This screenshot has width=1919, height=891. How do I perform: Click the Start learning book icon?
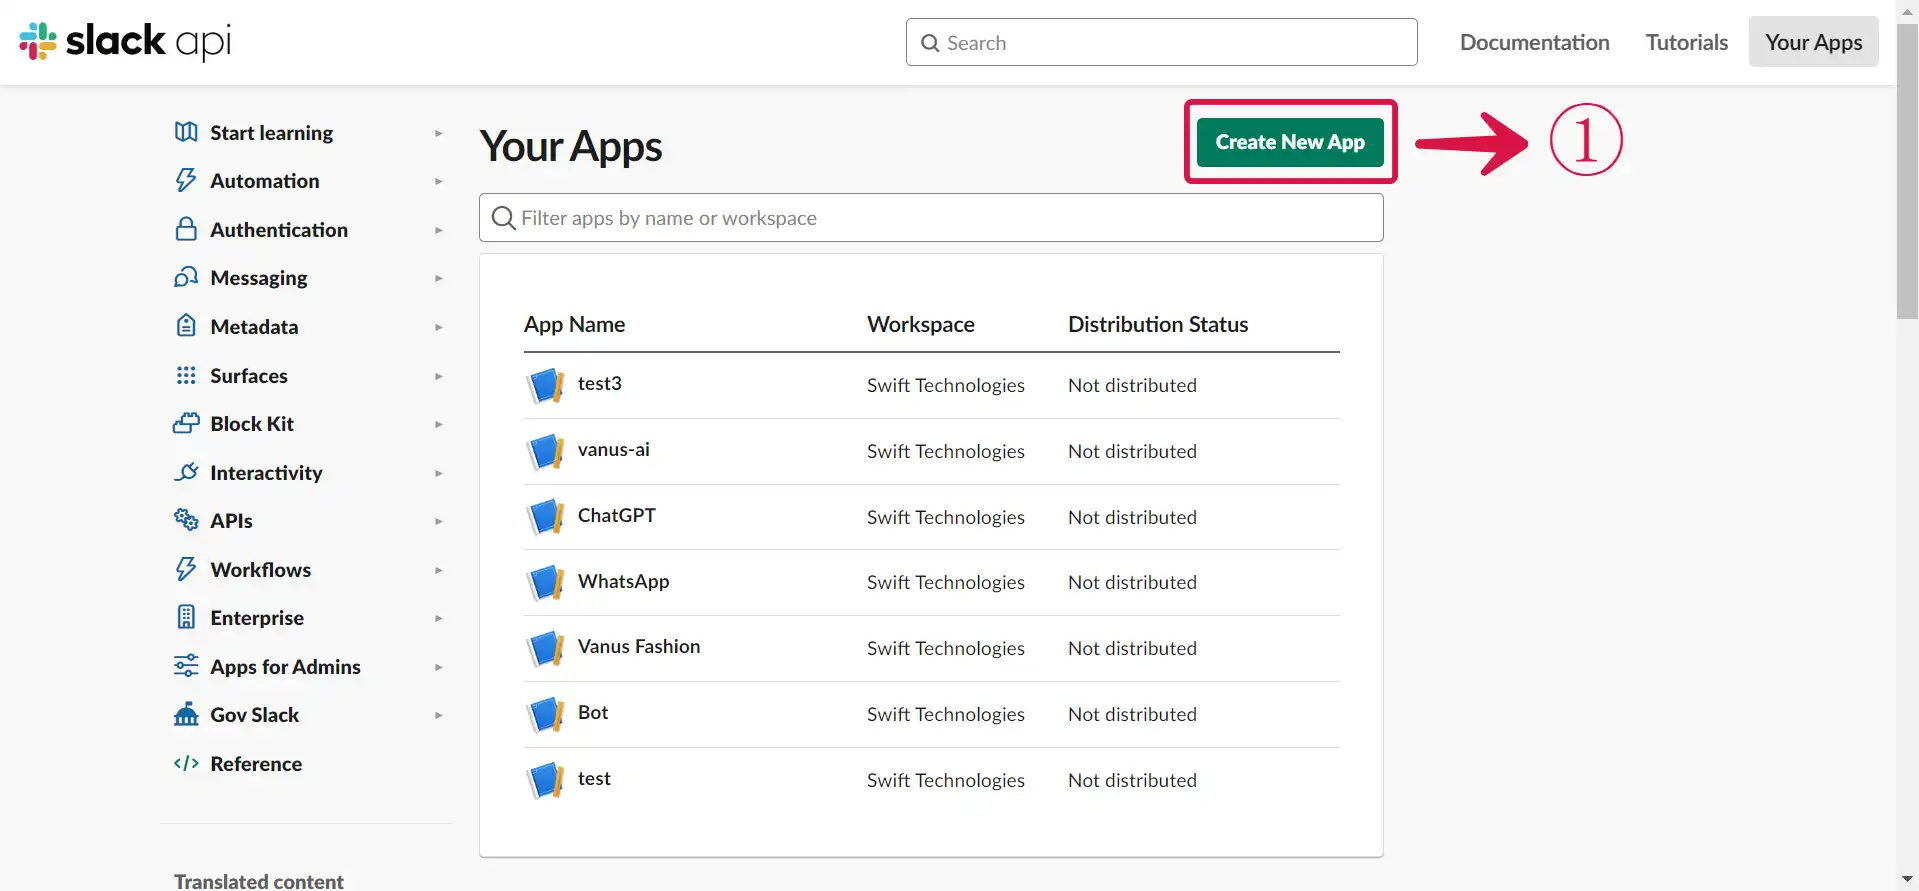pyautogui.click(x=186, y=132)
